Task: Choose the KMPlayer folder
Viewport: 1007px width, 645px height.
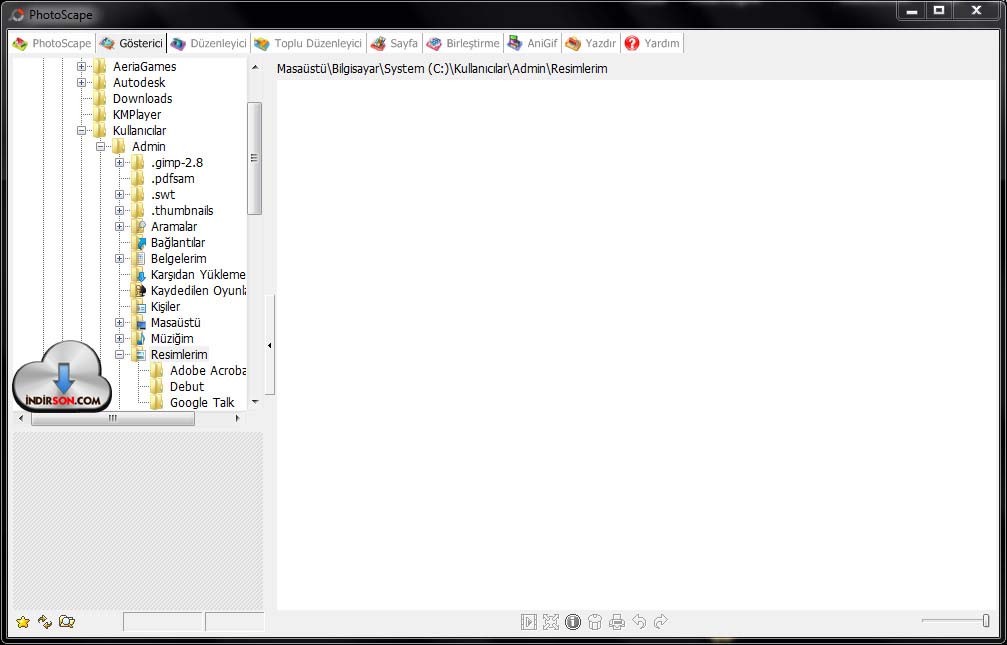Action: point(137,114)
